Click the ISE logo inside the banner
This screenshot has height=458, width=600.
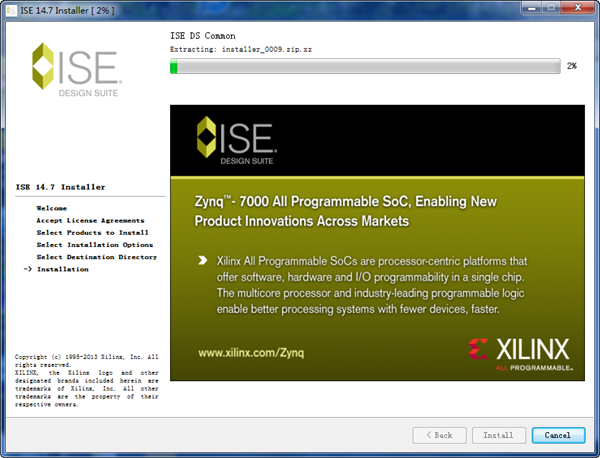(x=237, y=142)
